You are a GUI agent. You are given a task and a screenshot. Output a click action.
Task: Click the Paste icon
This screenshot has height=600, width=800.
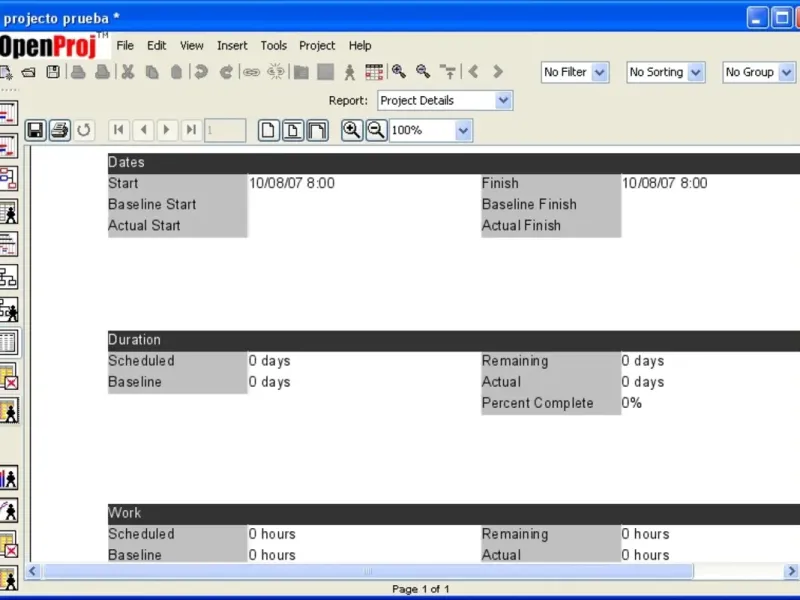click(x=177, y=72)
